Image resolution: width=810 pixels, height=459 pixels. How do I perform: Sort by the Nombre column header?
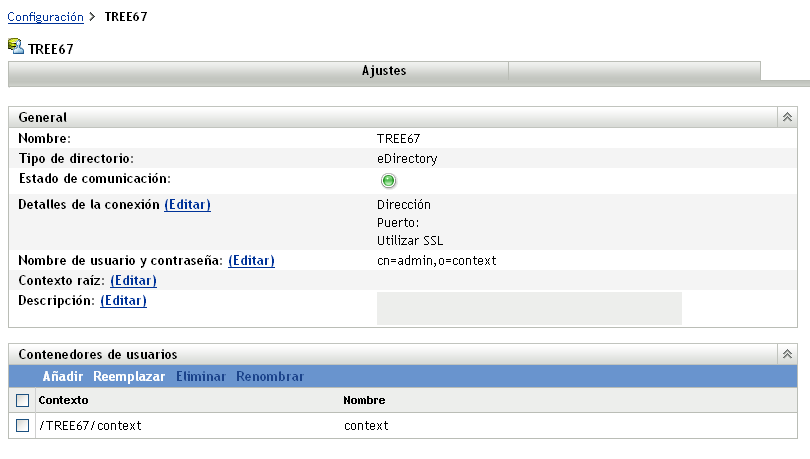coord(364,400)
